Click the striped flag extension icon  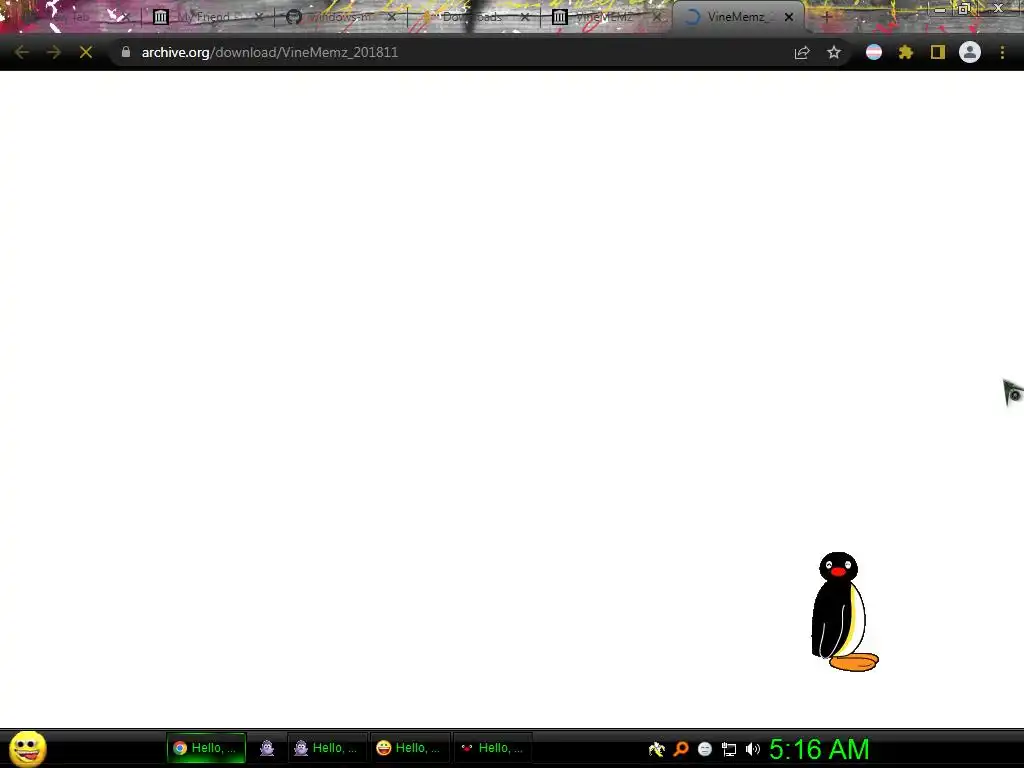coord(874,52)
